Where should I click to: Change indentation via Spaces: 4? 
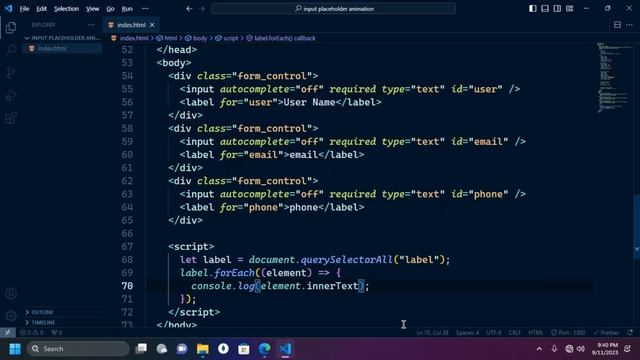click(x=467, y=333)
